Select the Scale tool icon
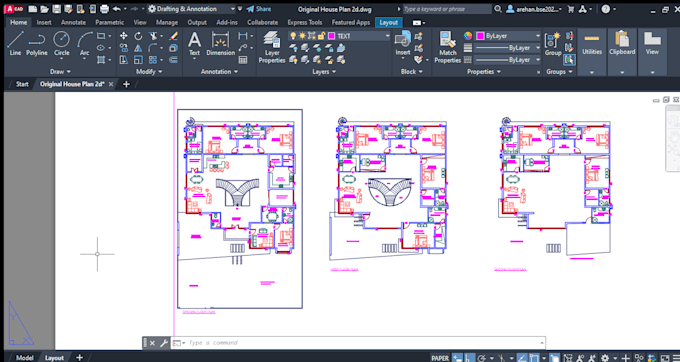 point(138,60)
